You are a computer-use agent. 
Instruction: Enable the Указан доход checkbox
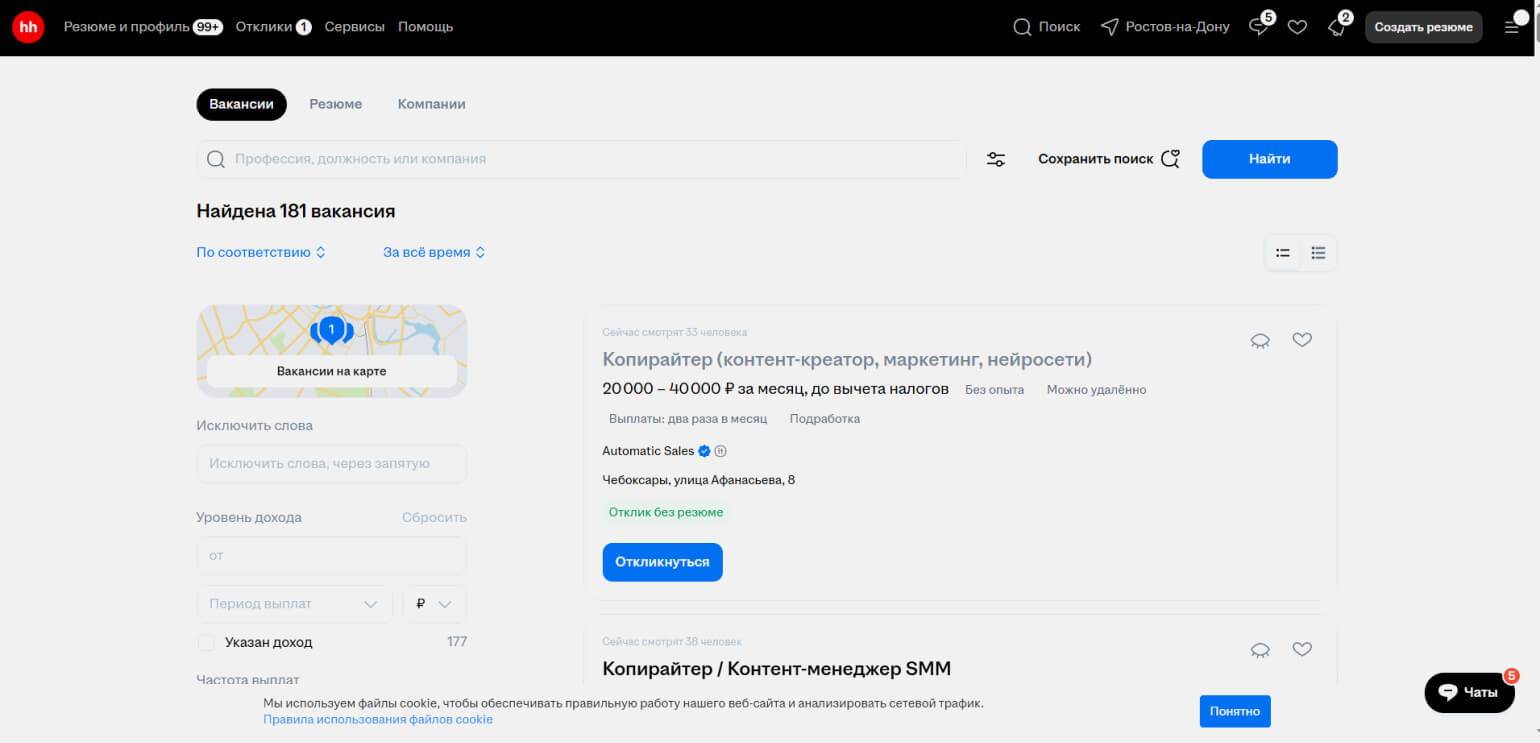(x=206, y=642)
